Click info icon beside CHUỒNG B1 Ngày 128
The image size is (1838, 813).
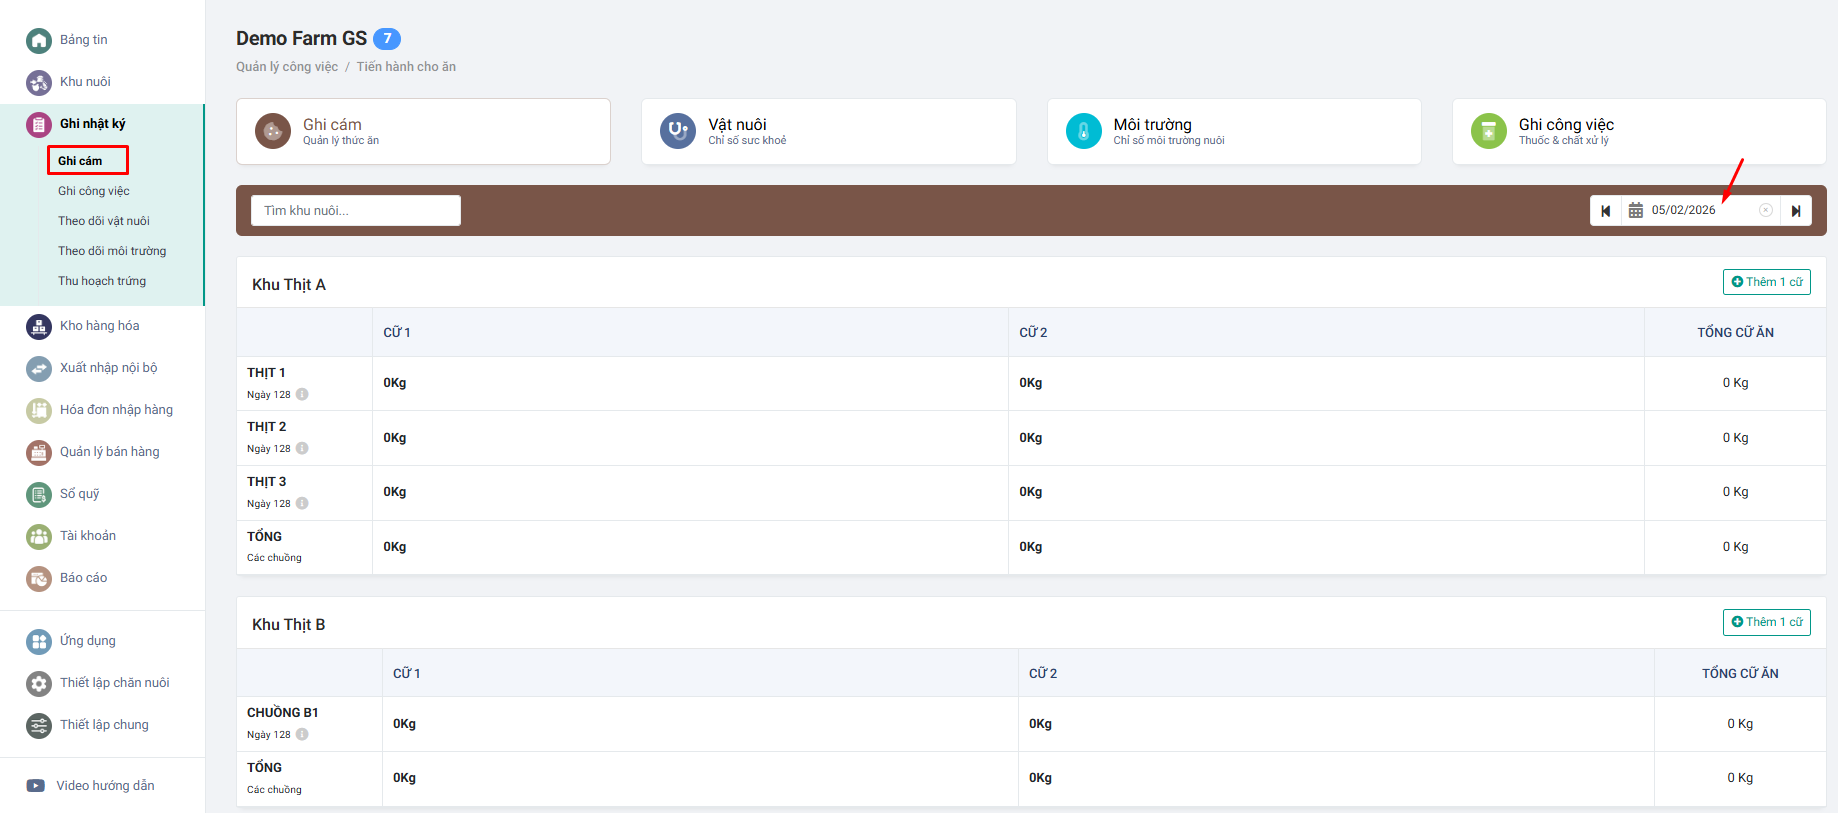(302, 734)
